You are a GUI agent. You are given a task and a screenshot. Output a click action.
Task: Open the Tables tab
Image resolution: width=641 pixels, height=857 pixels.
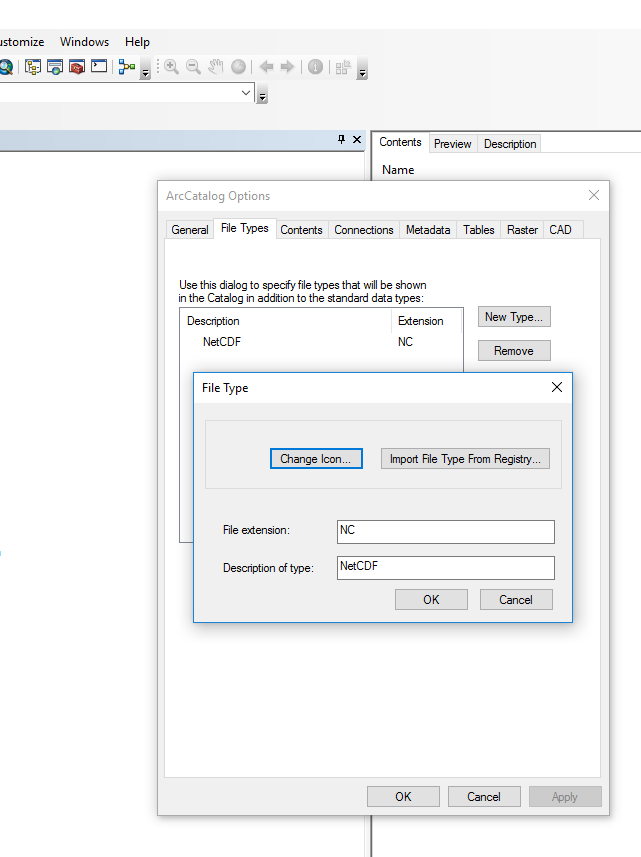[x=478, y=230]
